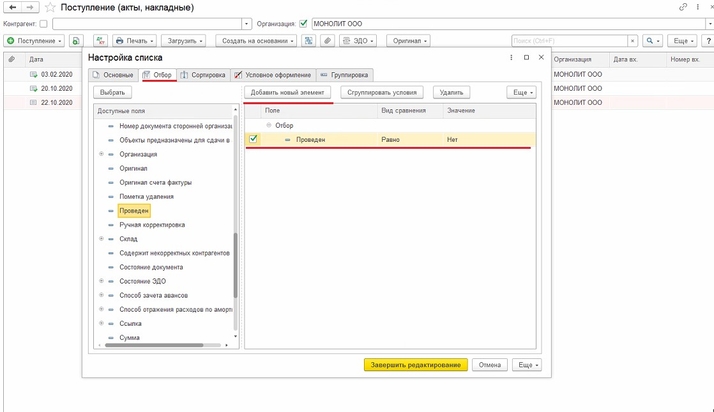
Task: Toggle the Организация filter checkbox
Action: click(303, 23)
